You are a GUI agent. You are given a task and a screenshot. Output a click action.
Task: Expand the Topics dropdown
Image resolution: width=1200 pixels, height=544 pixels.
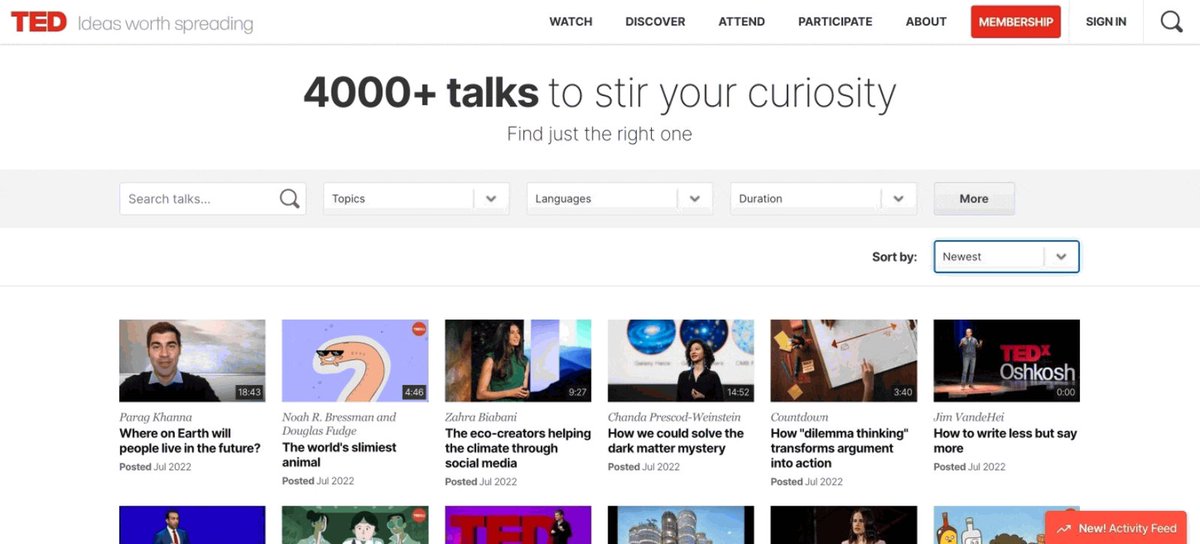click(416, 199)
